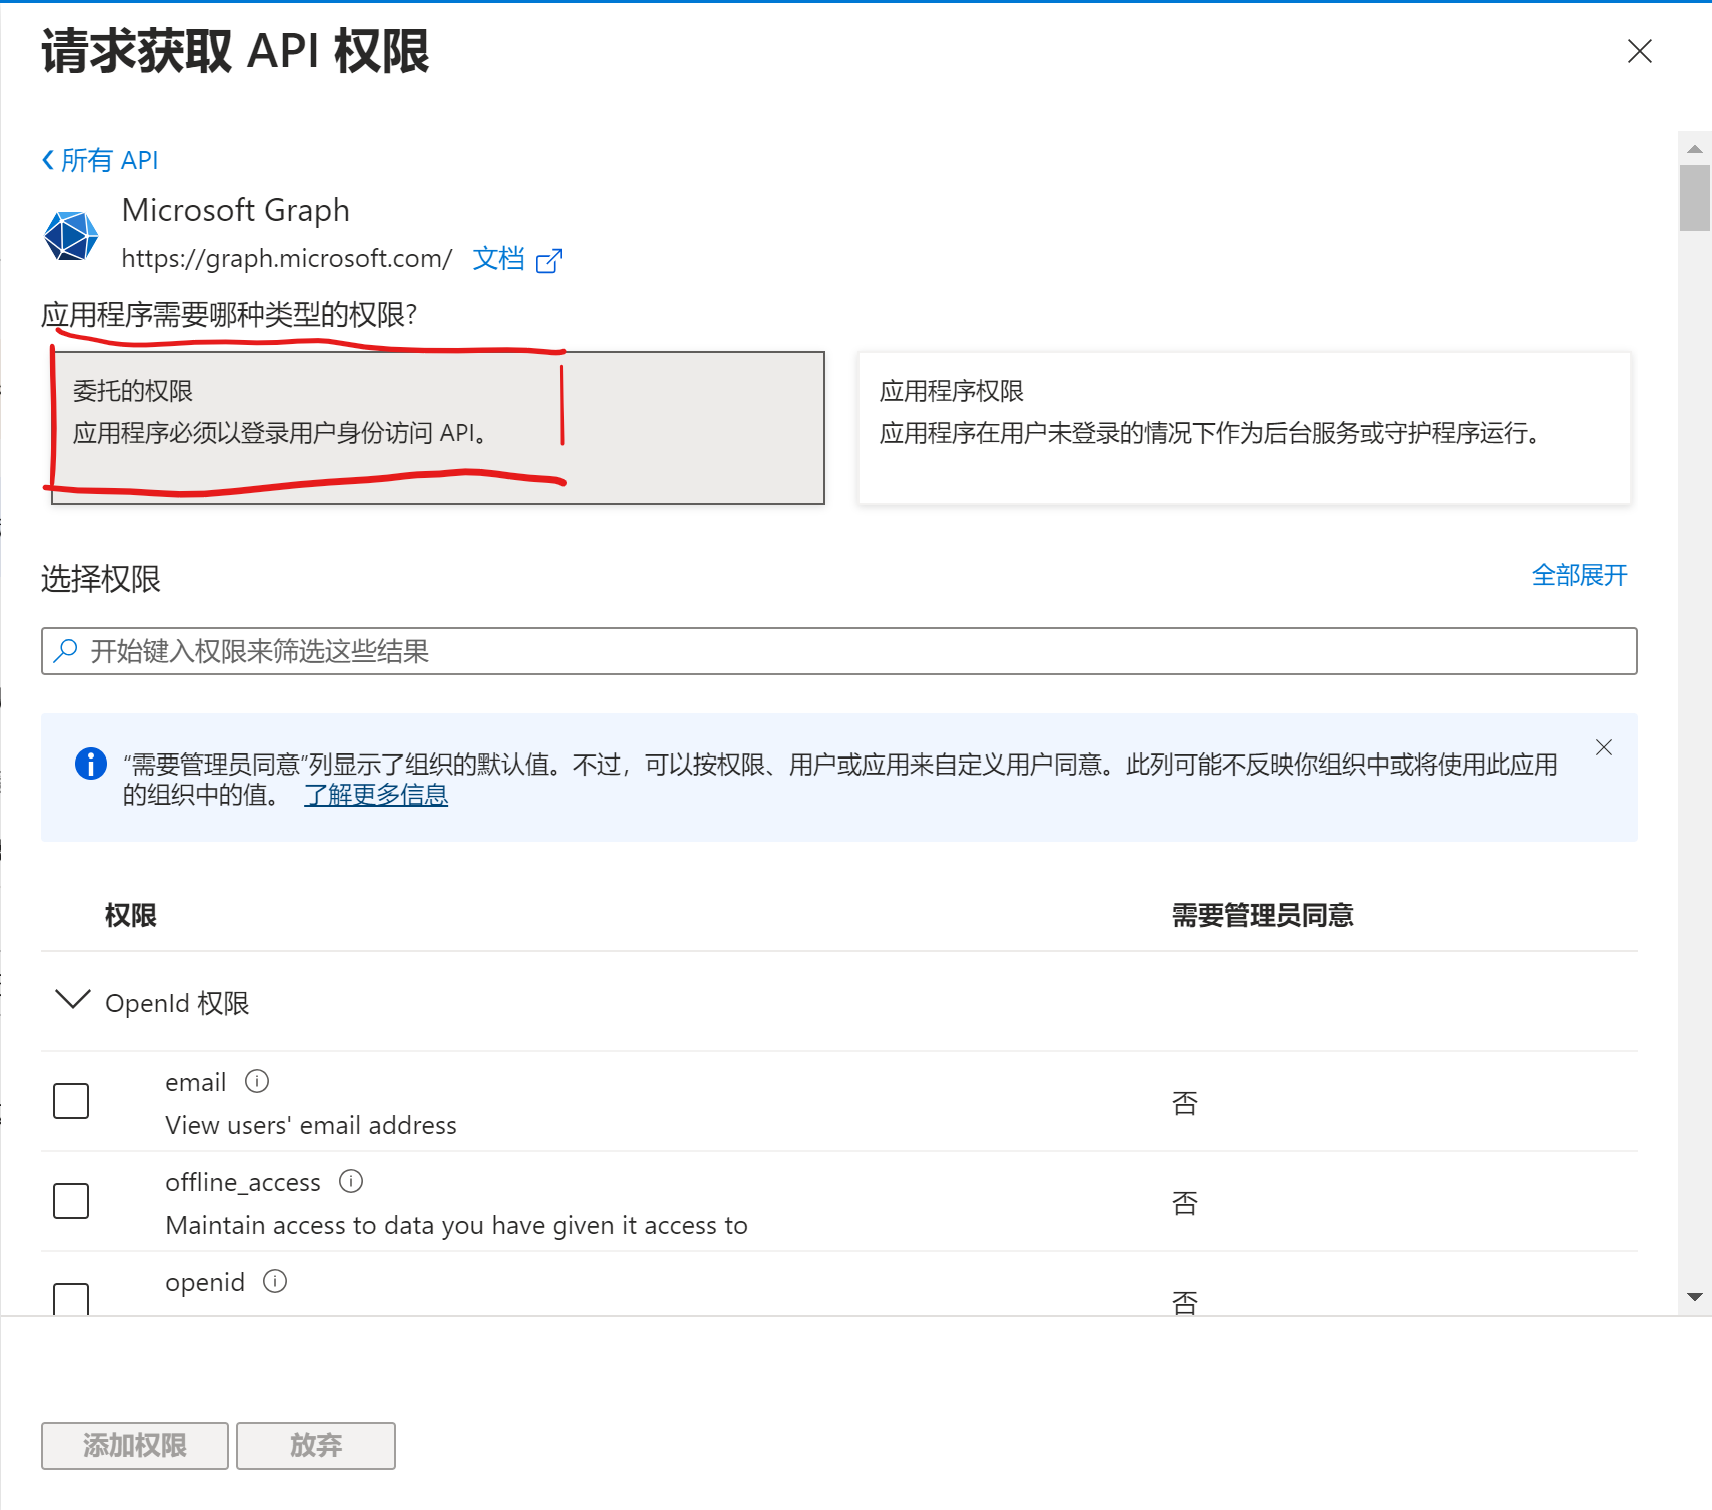Click the Microsoft Graph title text

(x=236, y=210)
